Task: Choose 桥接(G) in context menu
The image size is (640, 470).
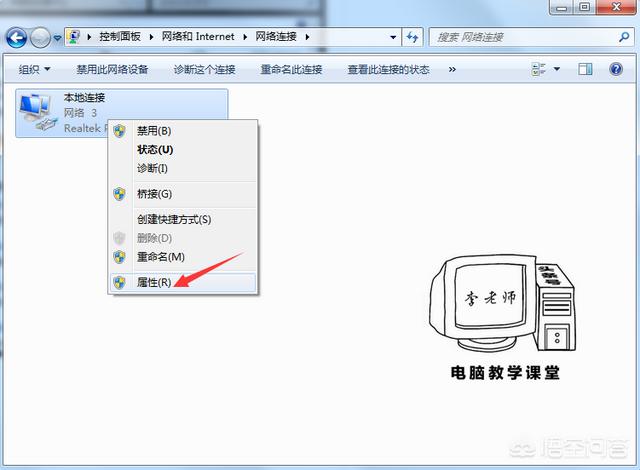Action: tap(183, 194)
